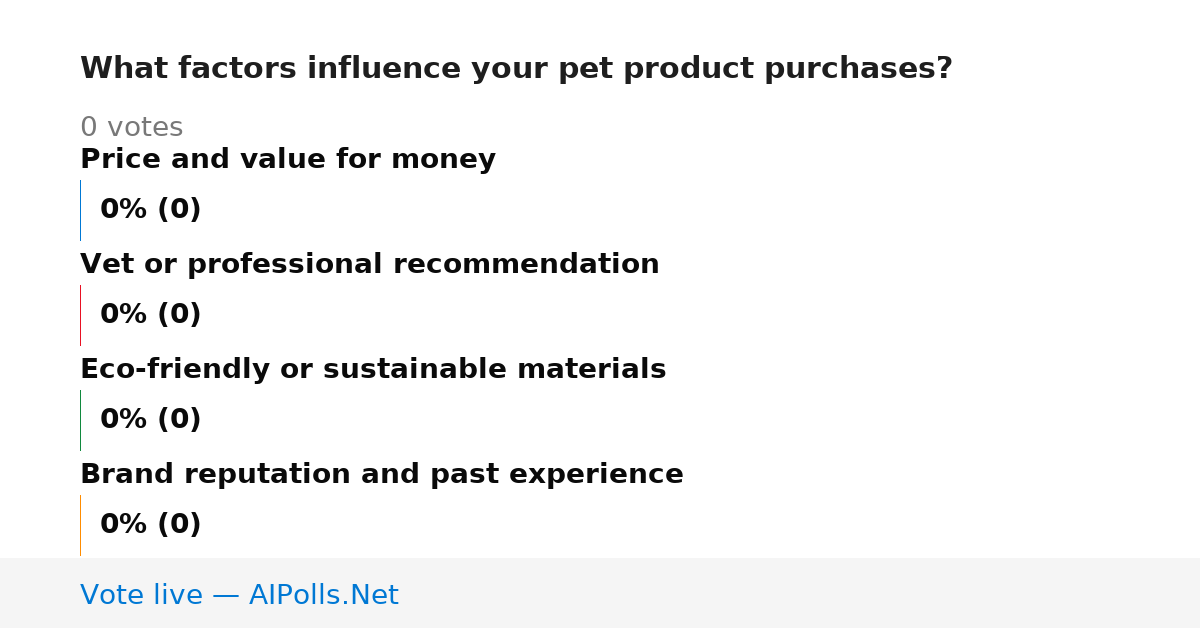Click 0% (0) result under Price option
The image size is (1200, 628).
pos(151,210)
